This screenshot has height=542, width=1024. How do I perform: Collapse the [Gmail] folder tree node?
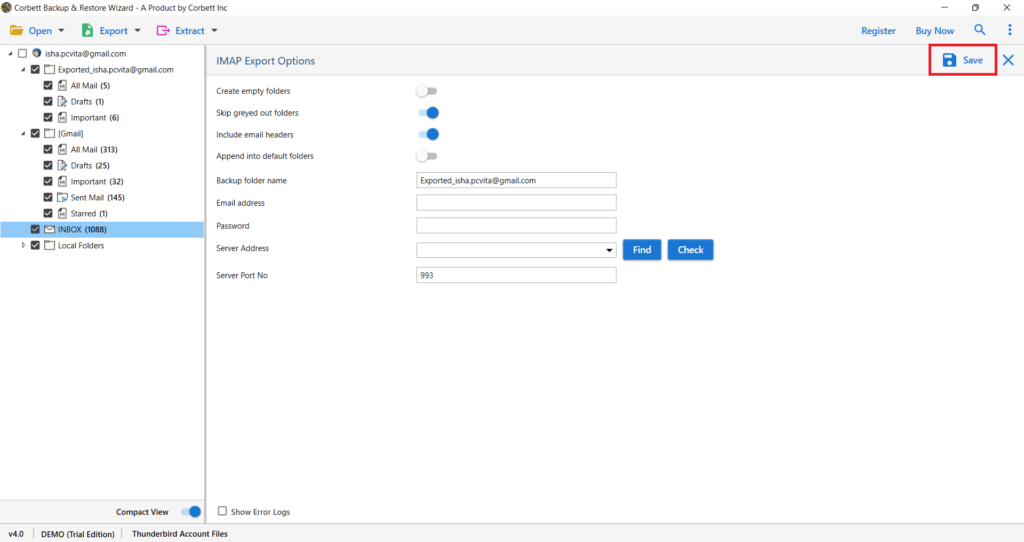(23, 133)
